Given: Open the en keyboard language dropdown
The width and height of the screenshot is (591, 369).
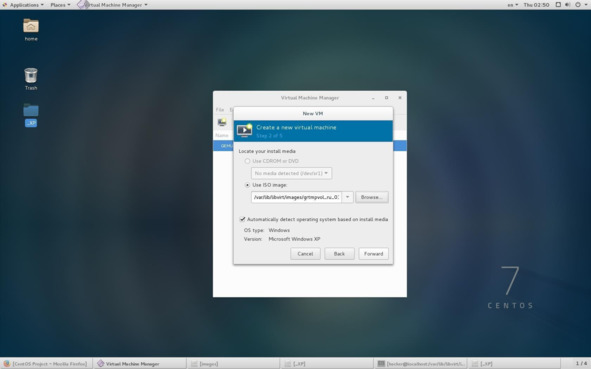Looking at the screenshot, I should (x=513, y=5).
